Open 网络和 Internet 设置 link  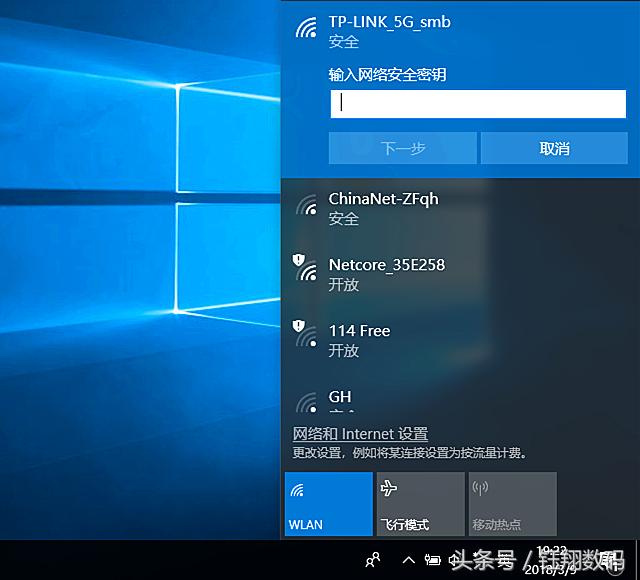click(360, 433)
